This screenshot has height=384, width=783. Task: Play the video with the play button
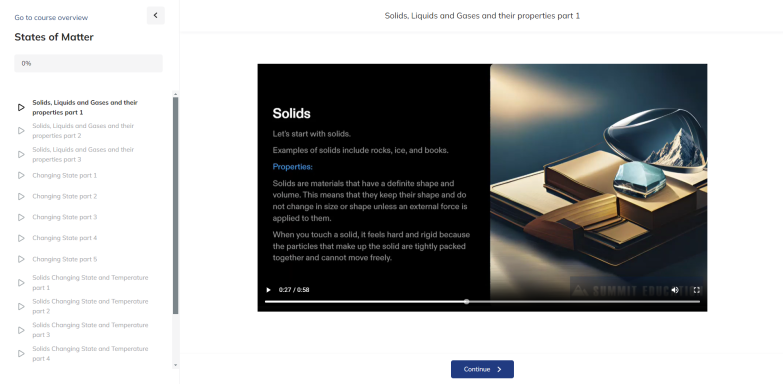click(x=268, y=290)
